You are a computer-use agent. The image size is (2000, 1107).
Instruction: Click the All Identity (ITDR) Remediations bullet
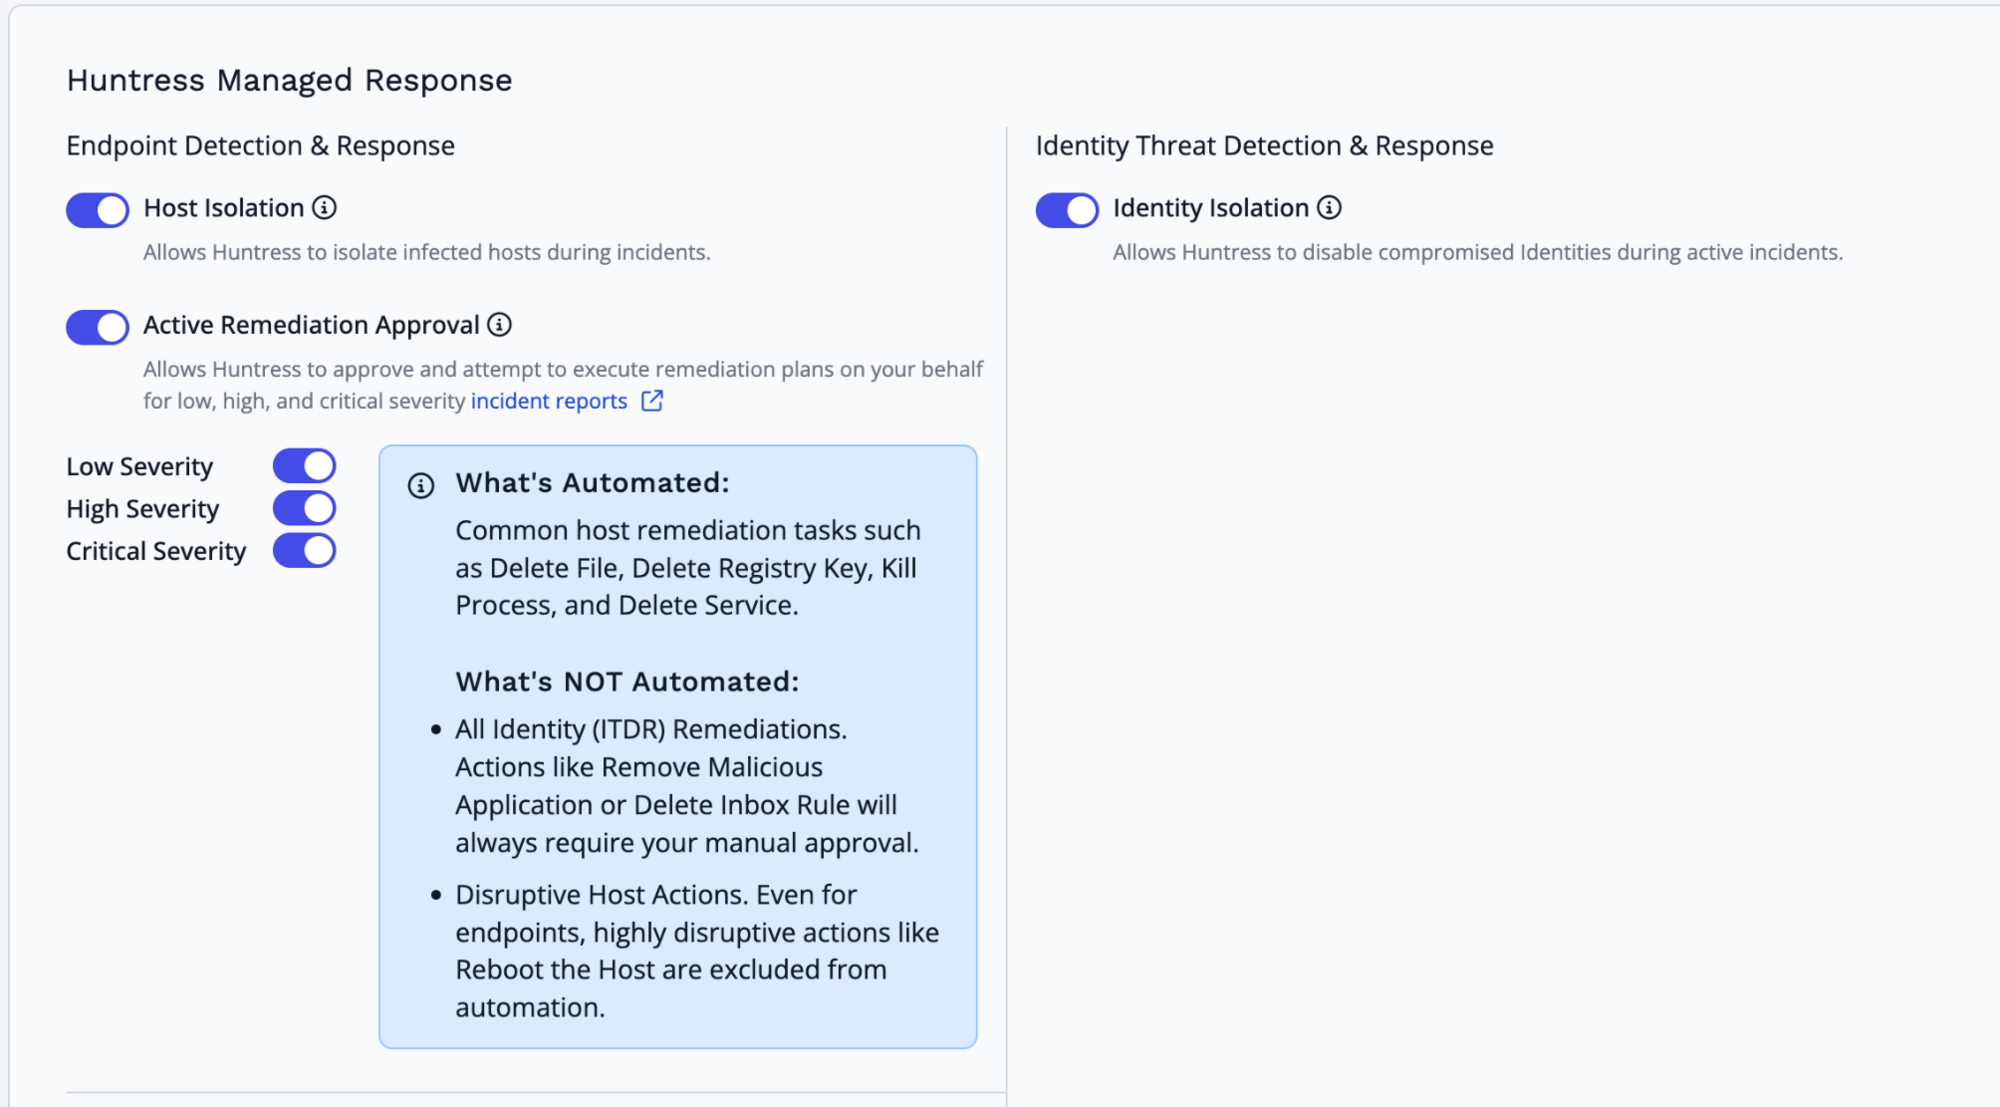tap(687, 786)
